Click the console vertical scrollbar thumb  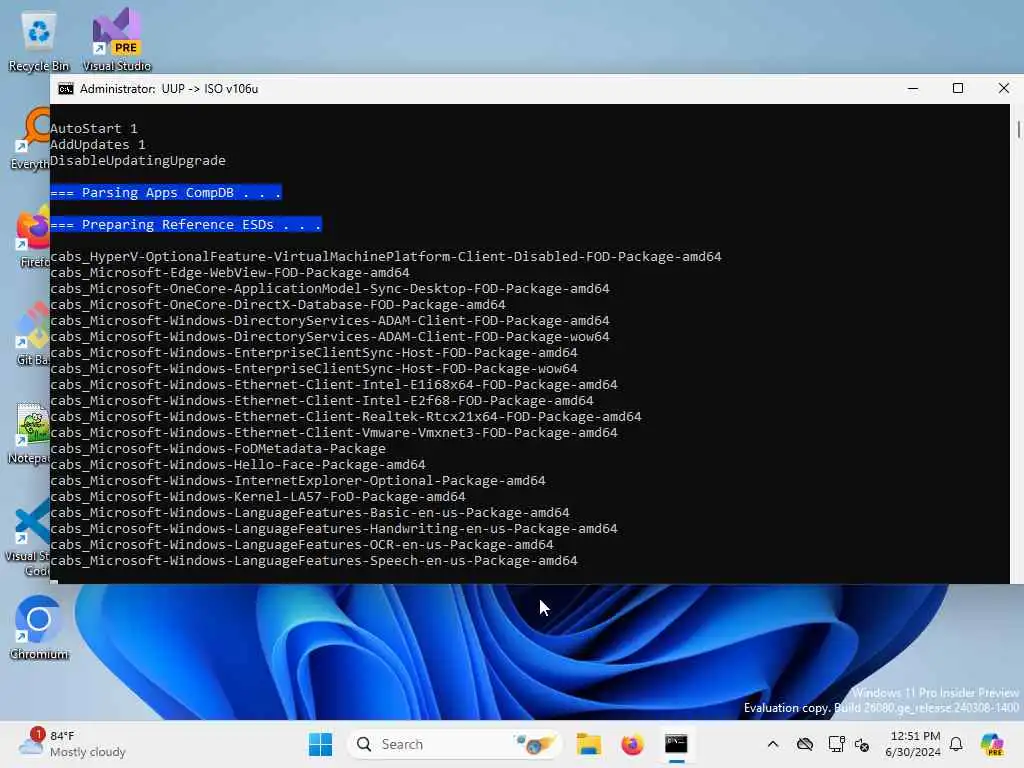coord(1018,129)
